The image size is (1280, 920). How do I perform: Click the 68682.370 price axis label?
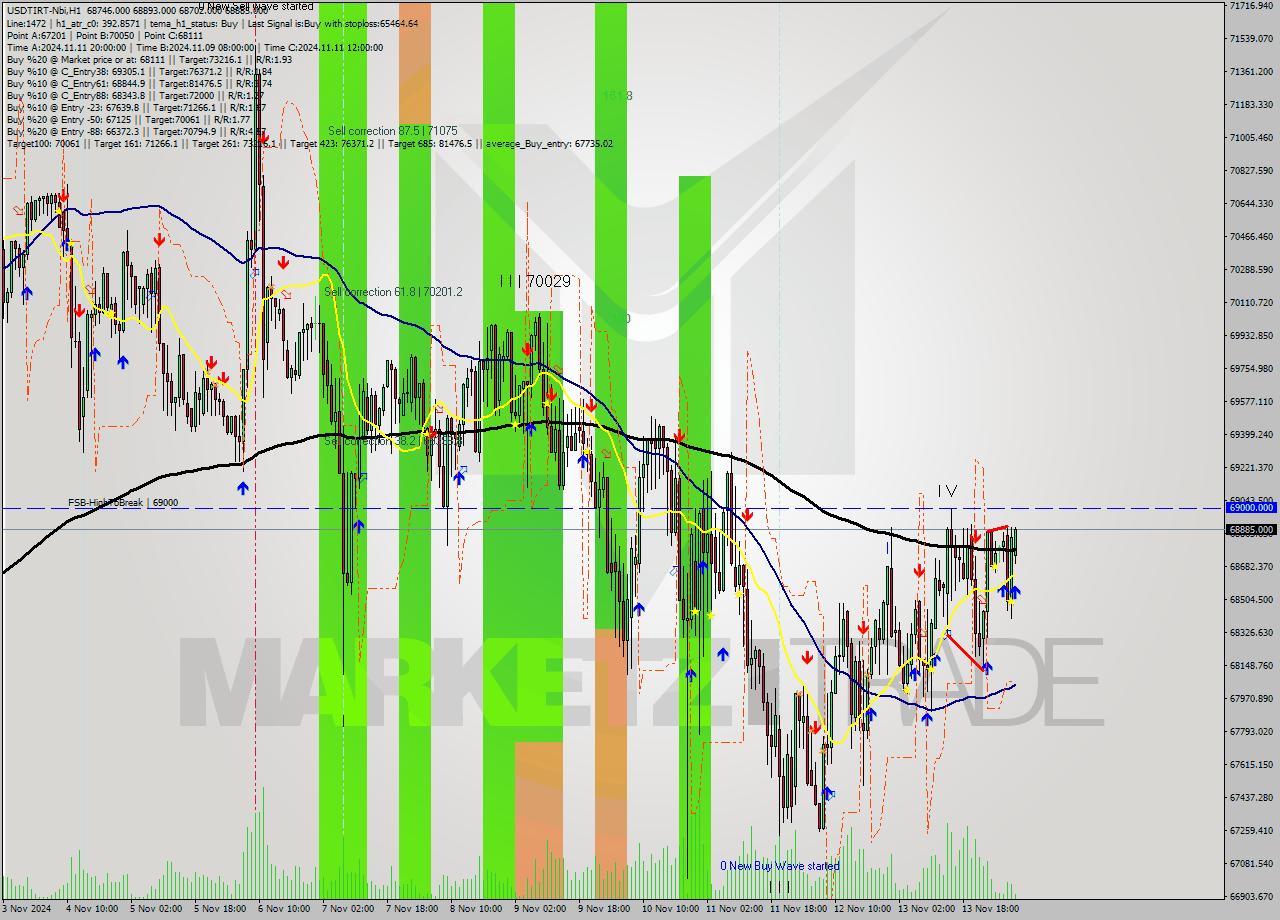pos(1251,567)
